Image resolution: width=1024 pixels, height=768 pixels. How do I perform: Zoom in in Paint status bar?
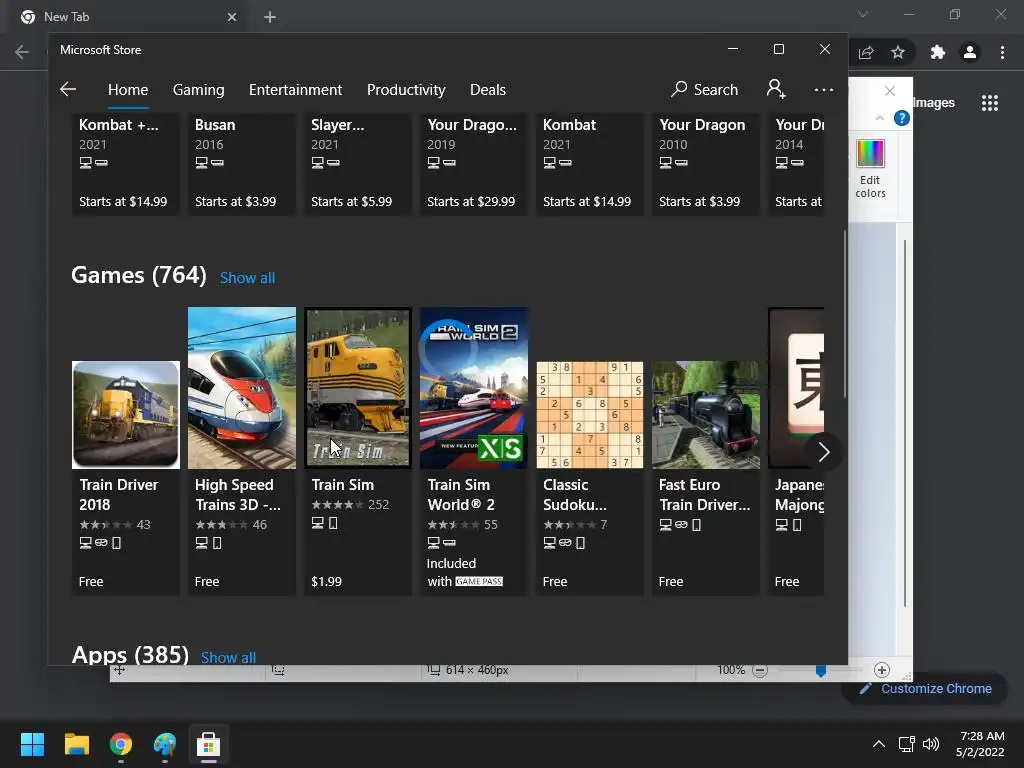(x=882, y=670)
